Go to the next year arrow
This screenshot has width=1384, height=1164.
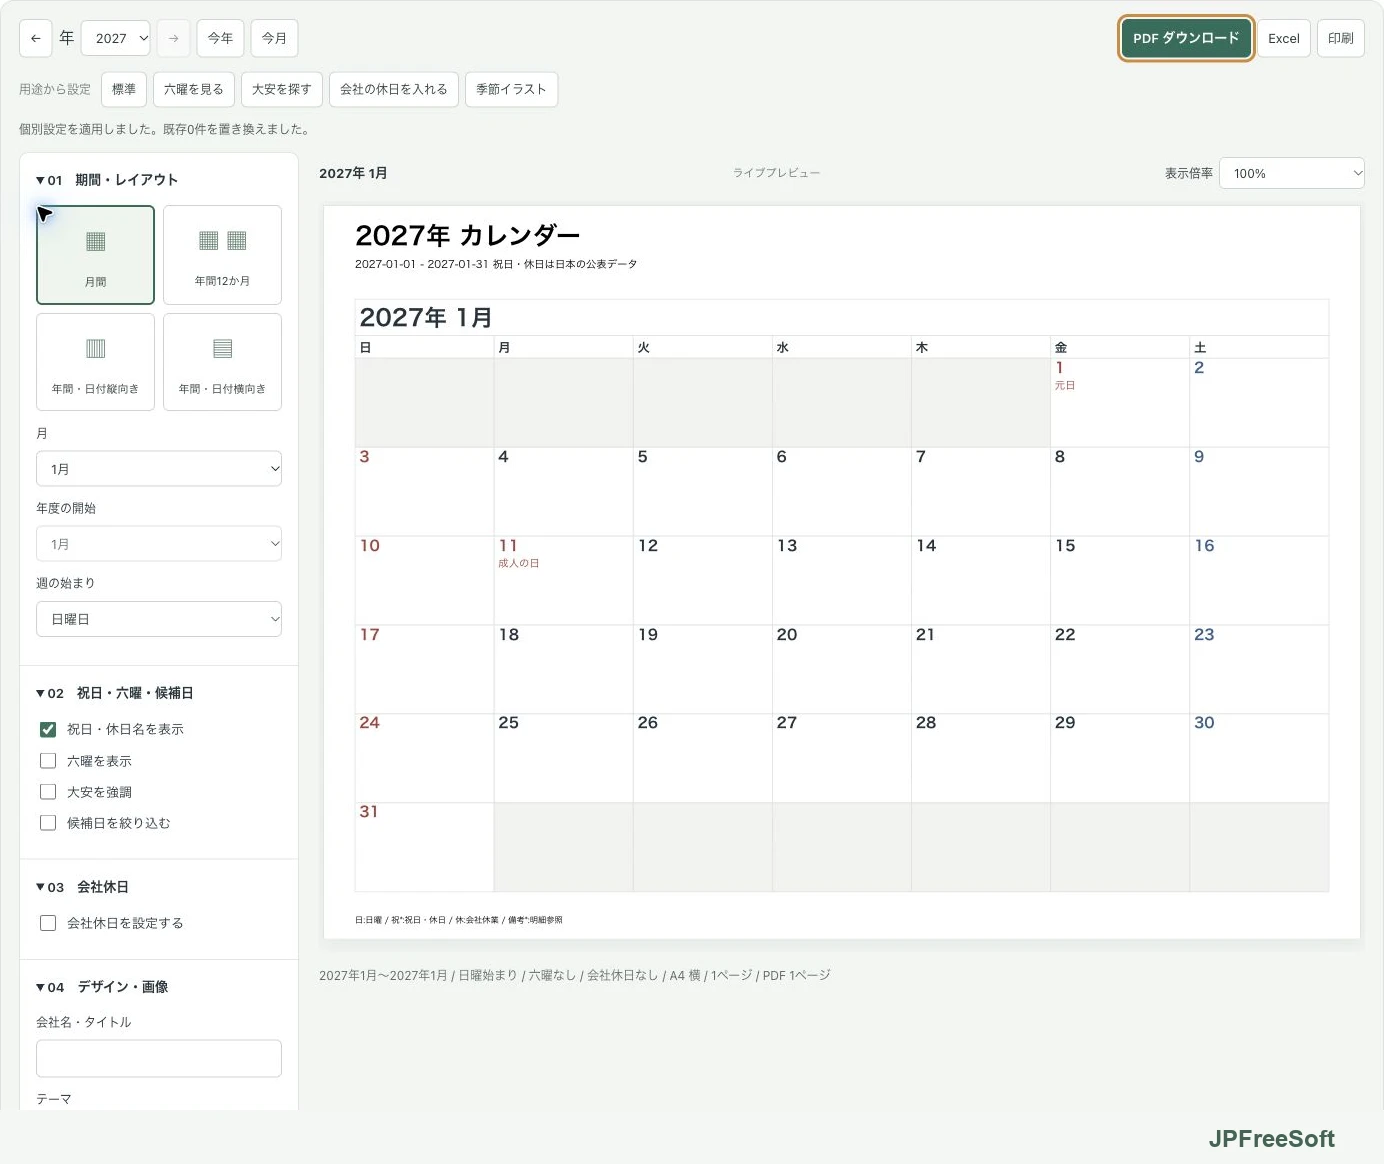click(x=173, y=38)
